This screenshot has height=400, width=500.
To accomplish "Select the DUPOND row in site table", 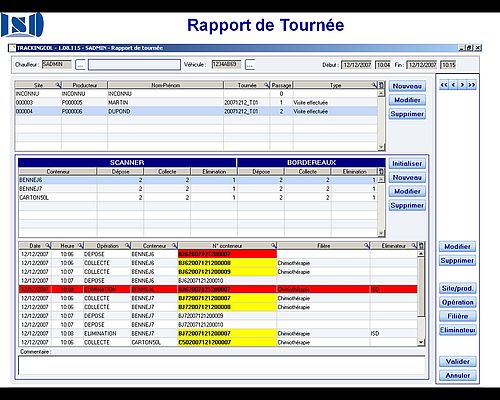I will click(196, 111).
